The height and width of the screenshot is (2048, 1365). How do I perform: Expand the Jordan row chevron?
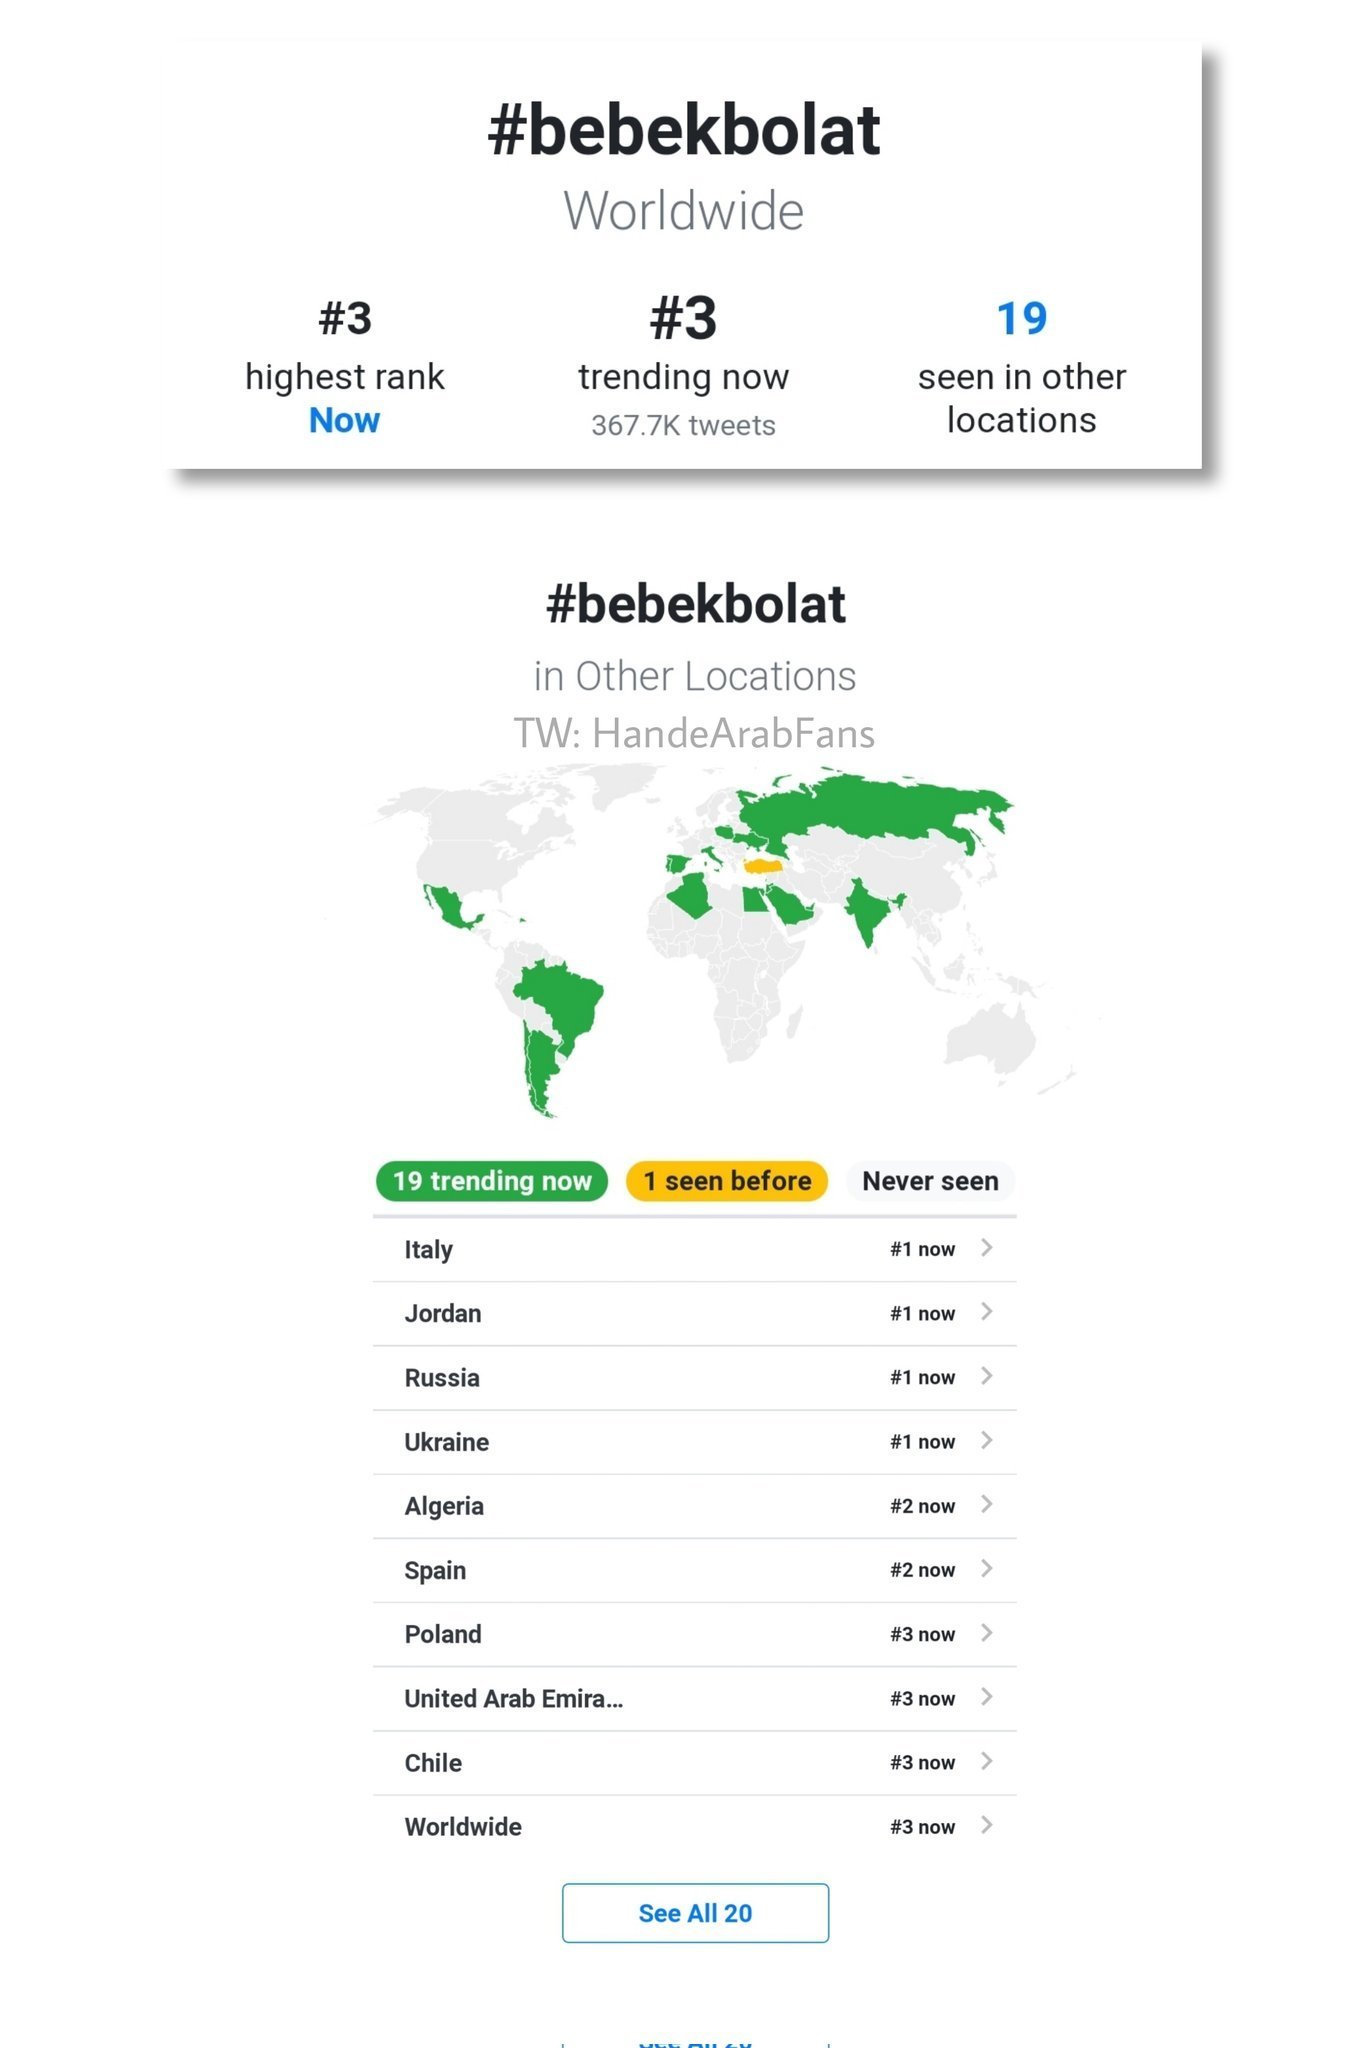pyautogui.click(x=986, y=1312)
